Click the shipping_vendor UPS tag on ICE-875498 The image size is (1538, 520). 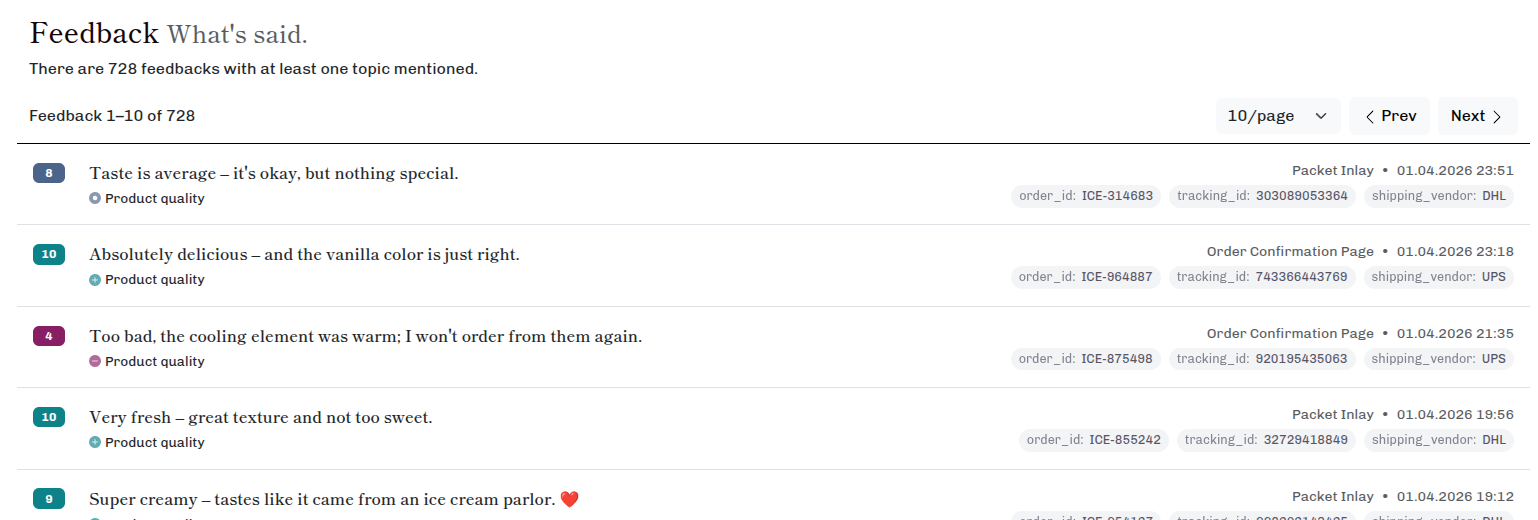pos(1438,358)
